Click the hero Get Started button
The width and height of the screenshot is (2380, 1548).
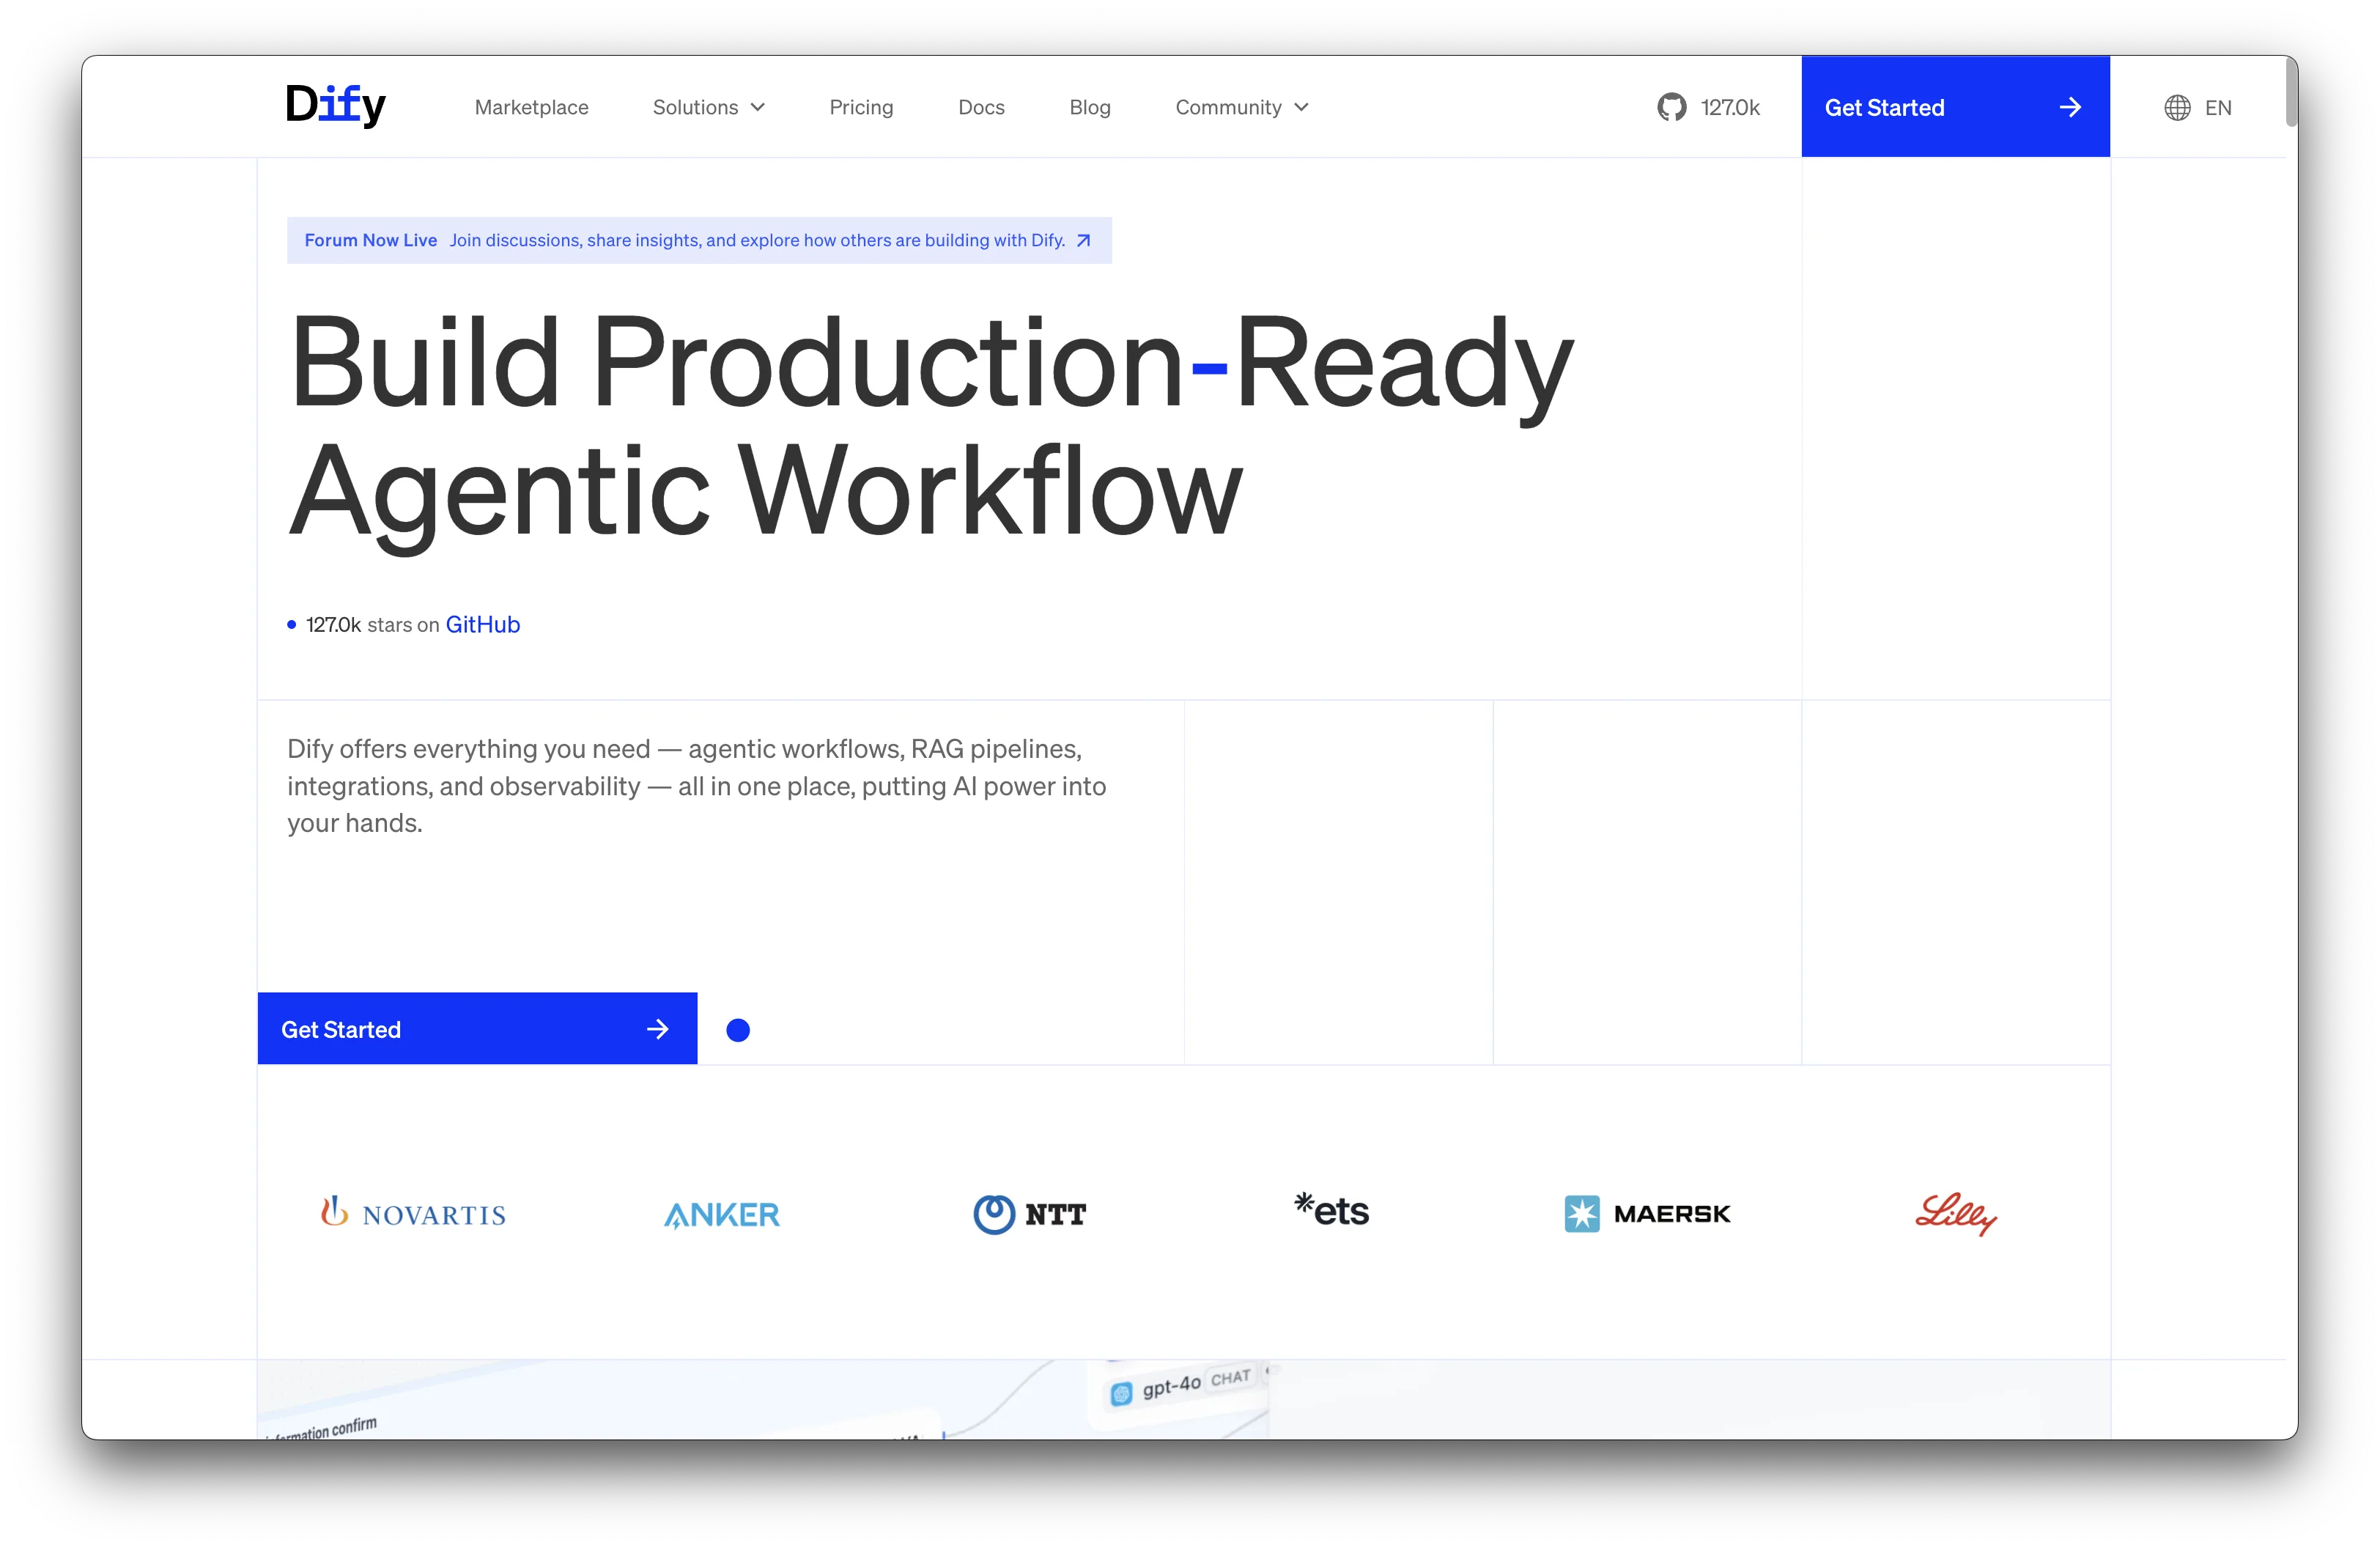click(477, 1029)
